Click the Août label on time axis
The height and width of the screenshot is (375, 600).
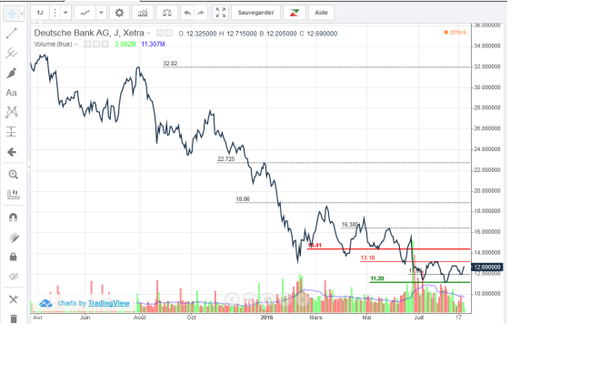(140, 318)
